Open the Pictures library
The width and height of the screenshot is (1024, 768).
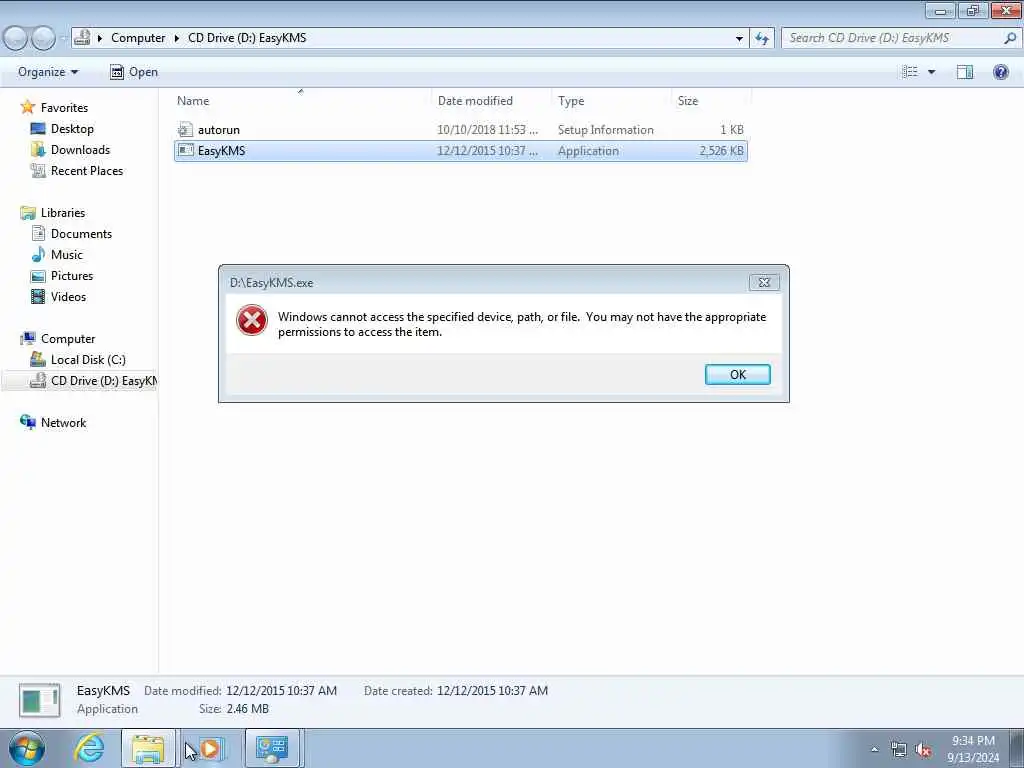click(x=72, y=275)
